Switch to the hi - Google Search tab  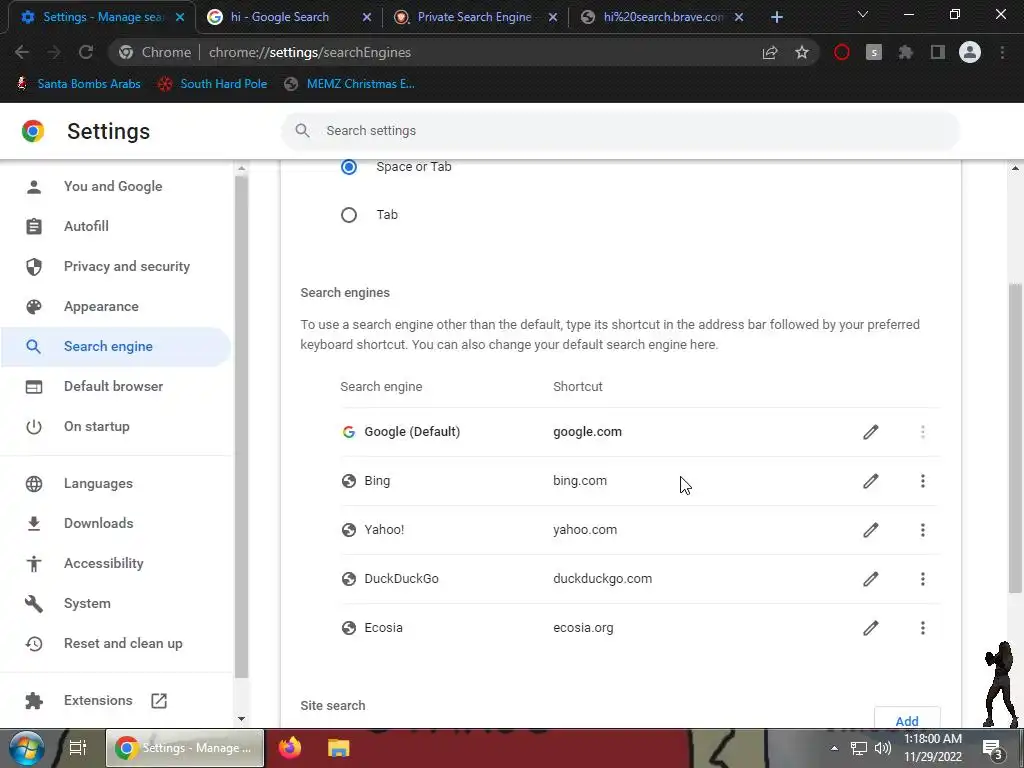[280, 17]
